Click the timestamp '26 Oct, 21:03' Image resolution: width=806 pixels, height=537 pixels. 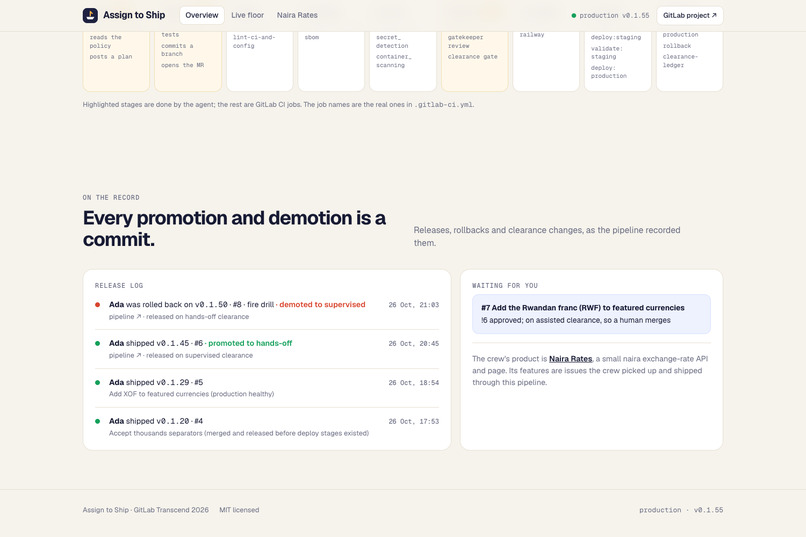click(x=414, y=305)
